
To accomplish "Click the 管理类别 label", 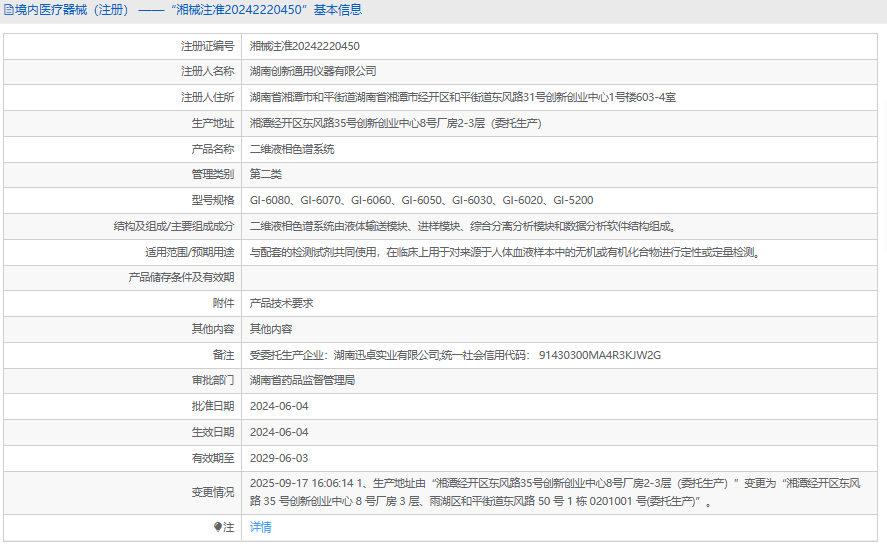I will pyautogui.click(x=213, y=174).
